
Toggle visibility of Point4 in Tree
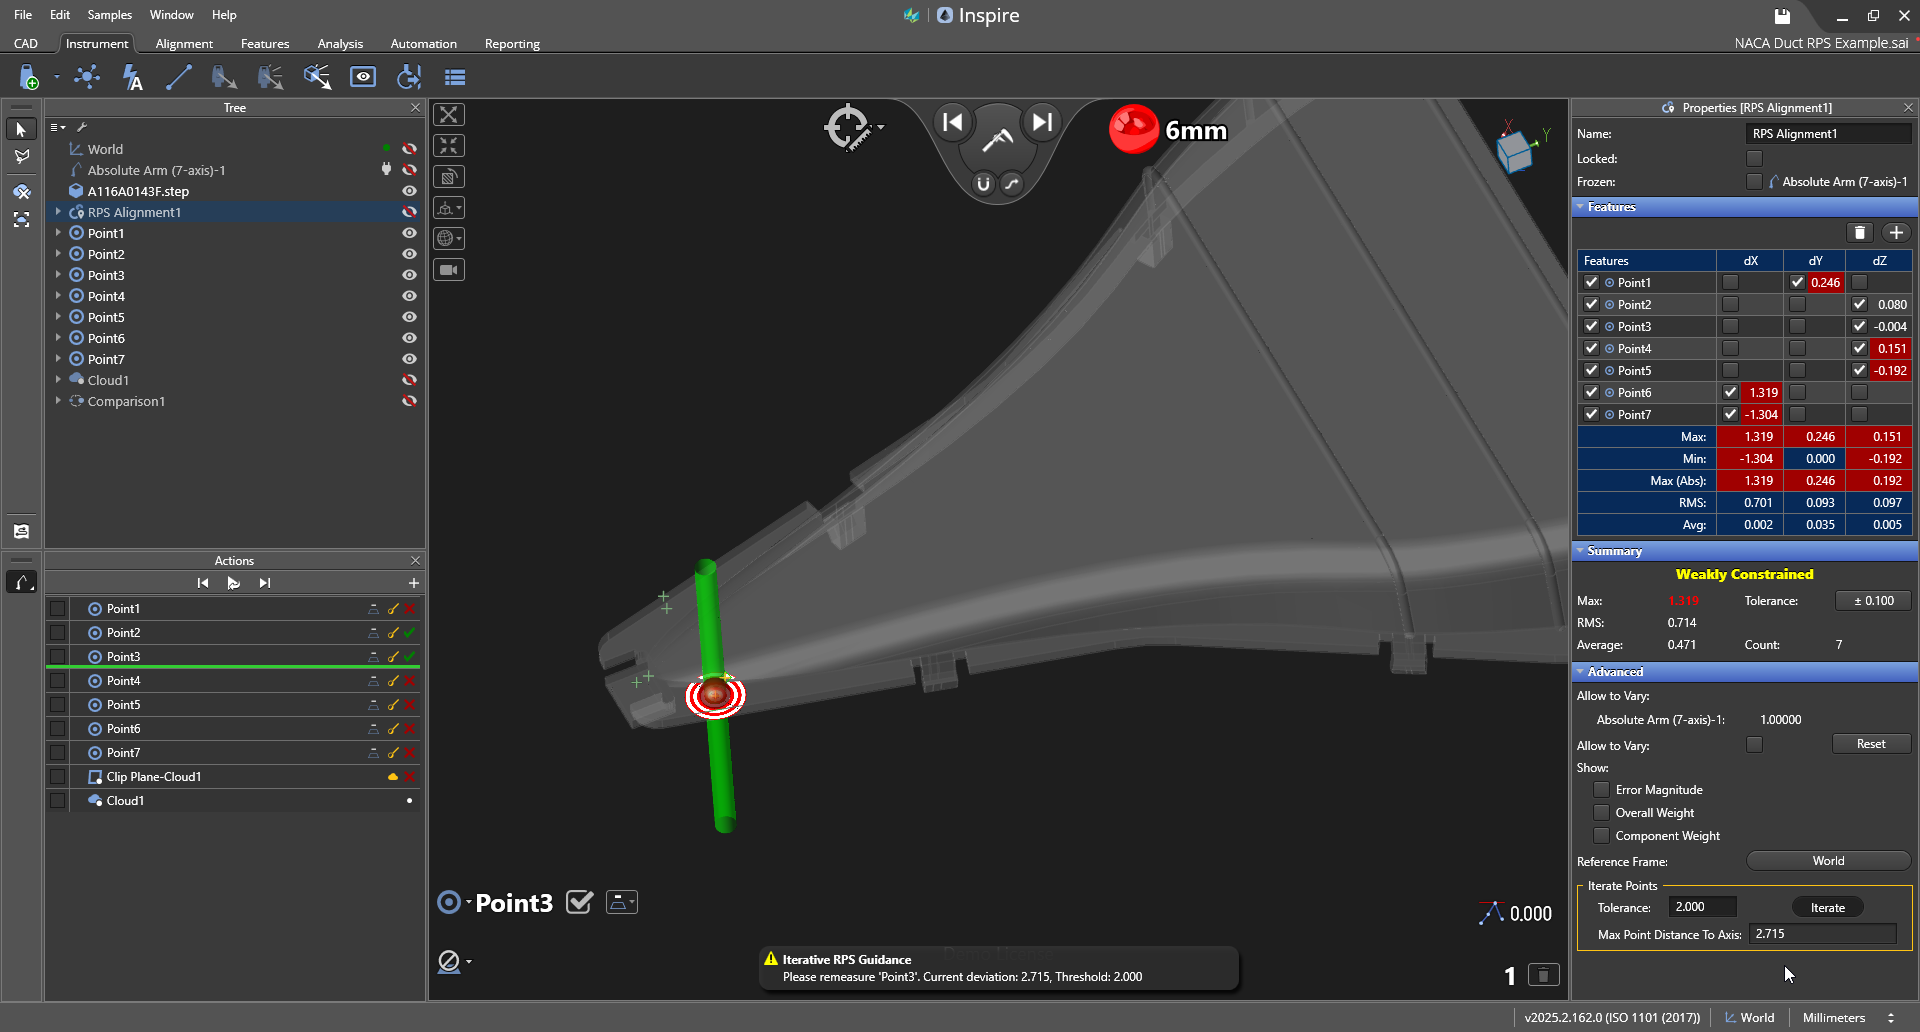[x=409, y=296]
